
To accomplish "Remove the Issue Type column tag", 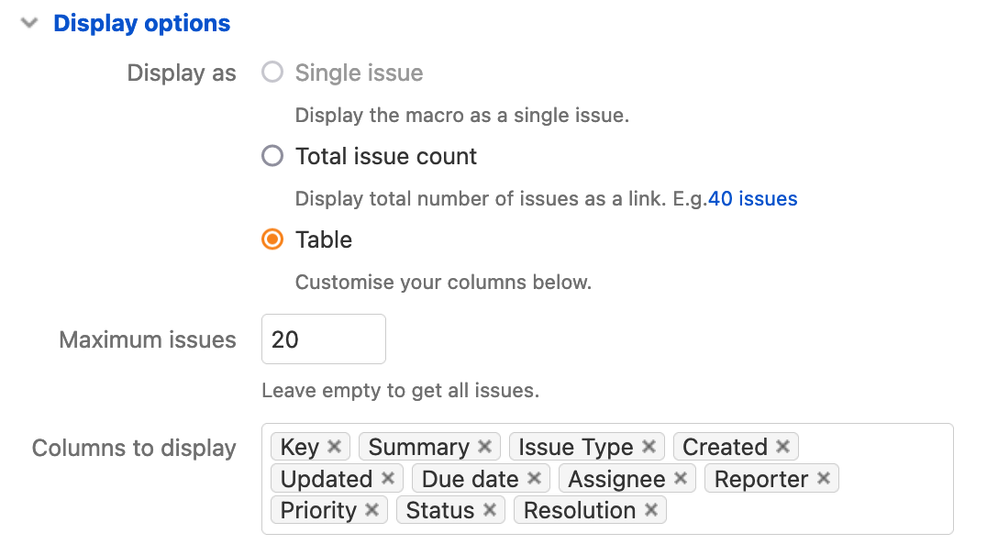I will click(649, 447).
